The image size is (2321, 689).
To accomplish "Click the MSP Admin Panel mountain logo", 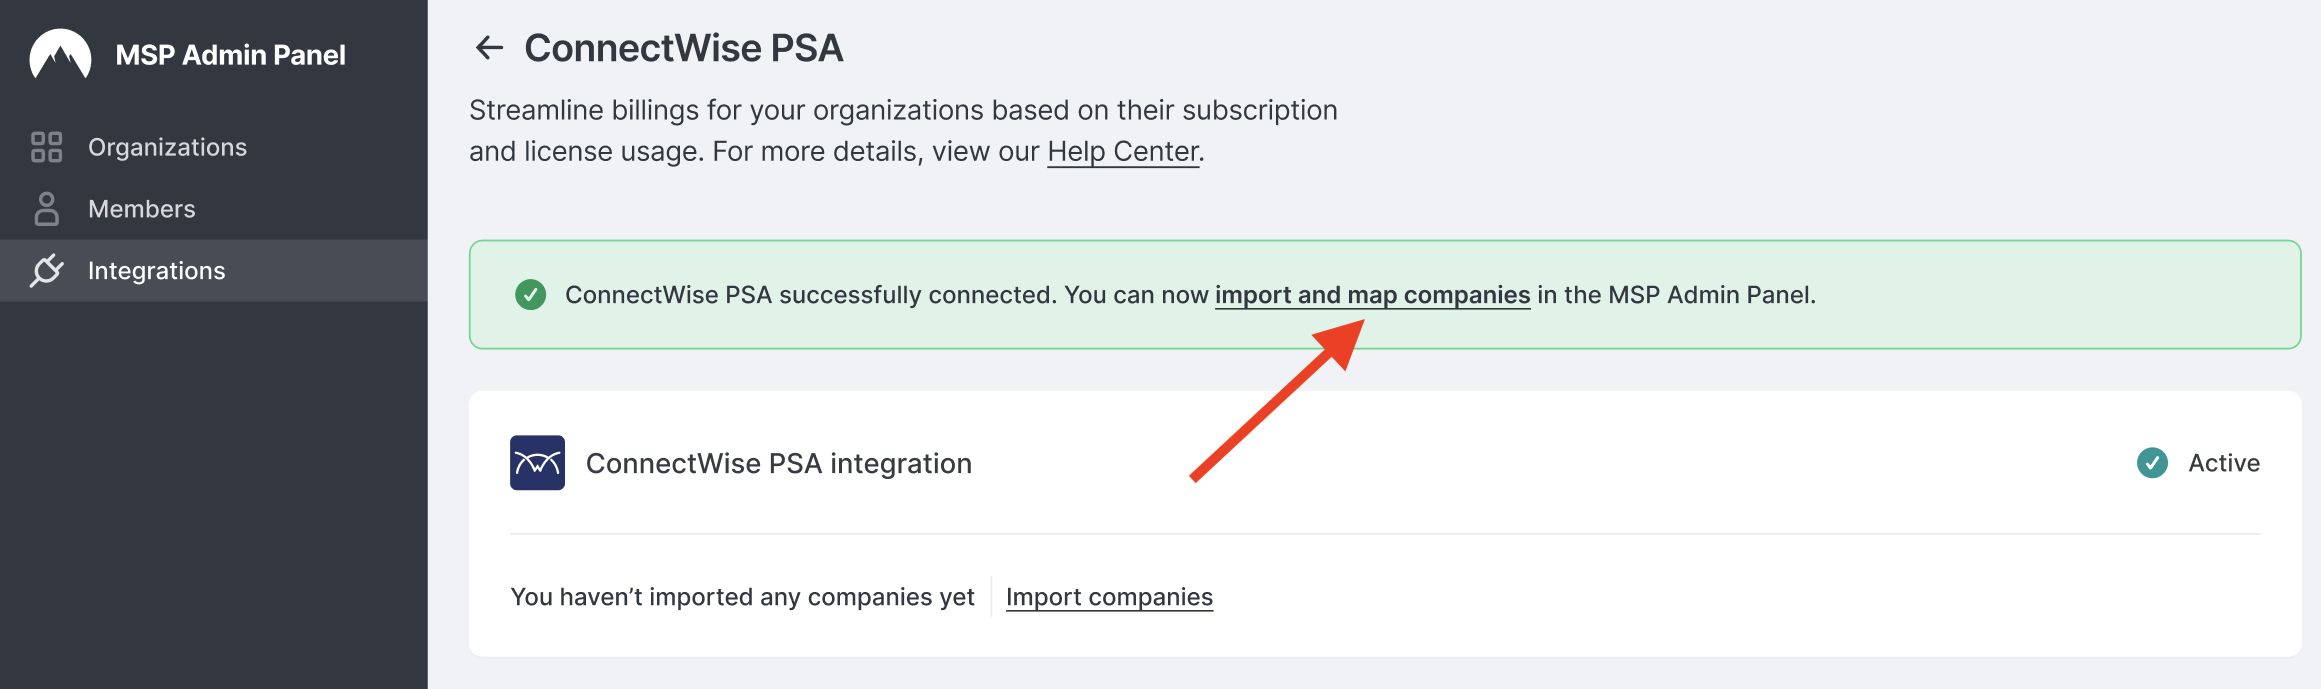I will (60, 54).
